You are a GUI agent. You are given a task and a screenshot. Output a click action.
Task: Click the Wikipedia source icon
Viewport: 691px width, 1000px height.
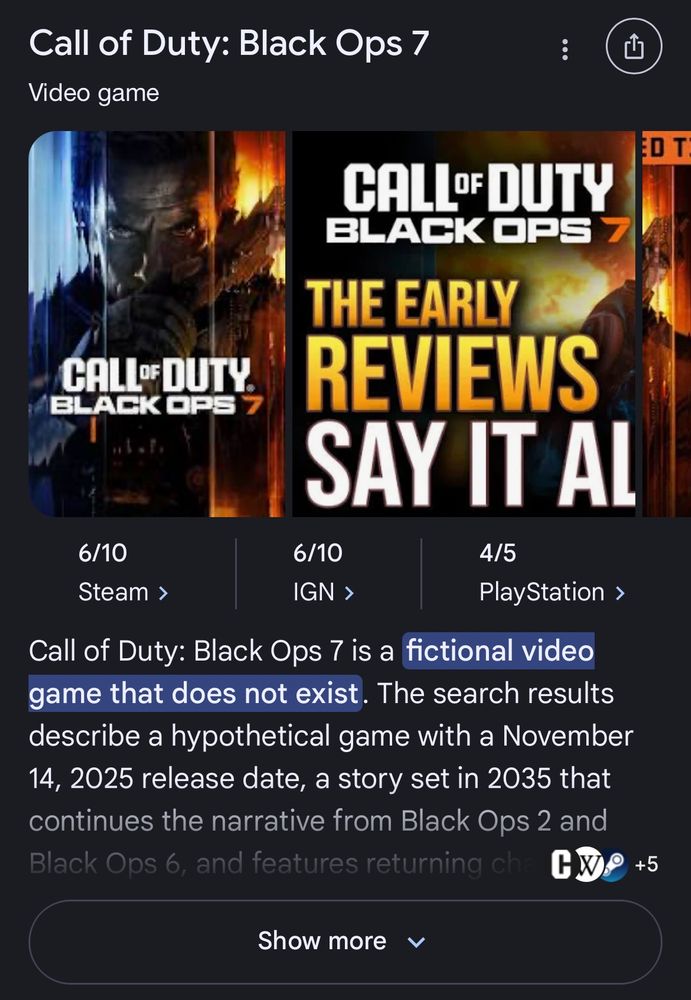point(586,865)
